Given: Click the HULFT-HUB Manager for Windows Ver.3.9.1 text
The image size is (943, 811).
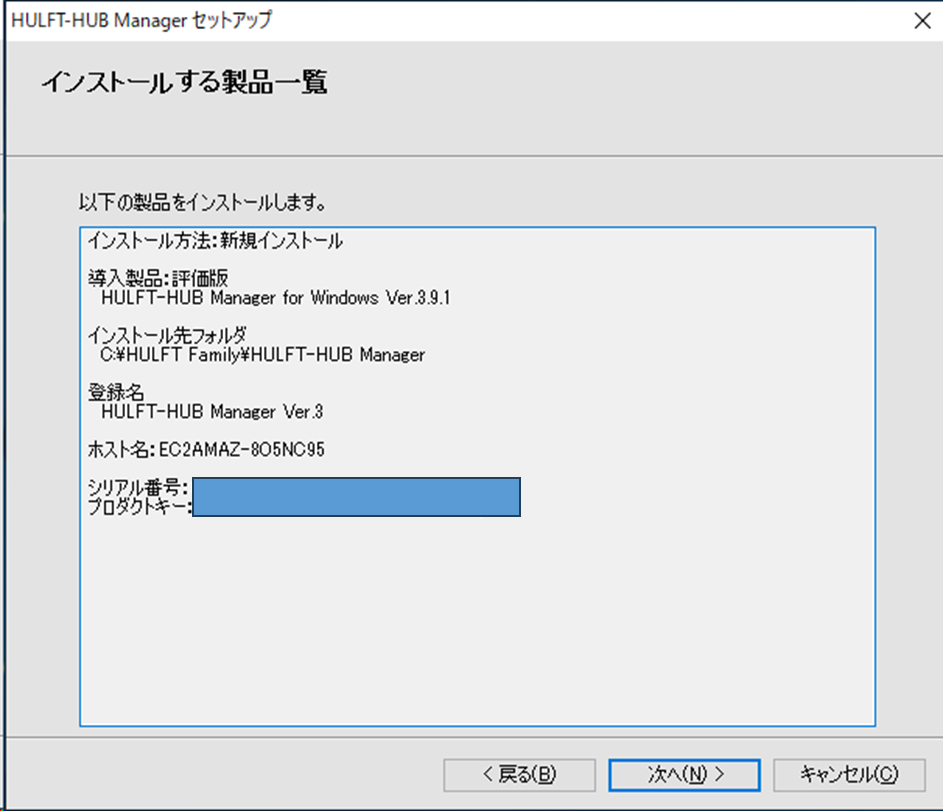Looking at the screenshot, I should (x=275, y=298).
